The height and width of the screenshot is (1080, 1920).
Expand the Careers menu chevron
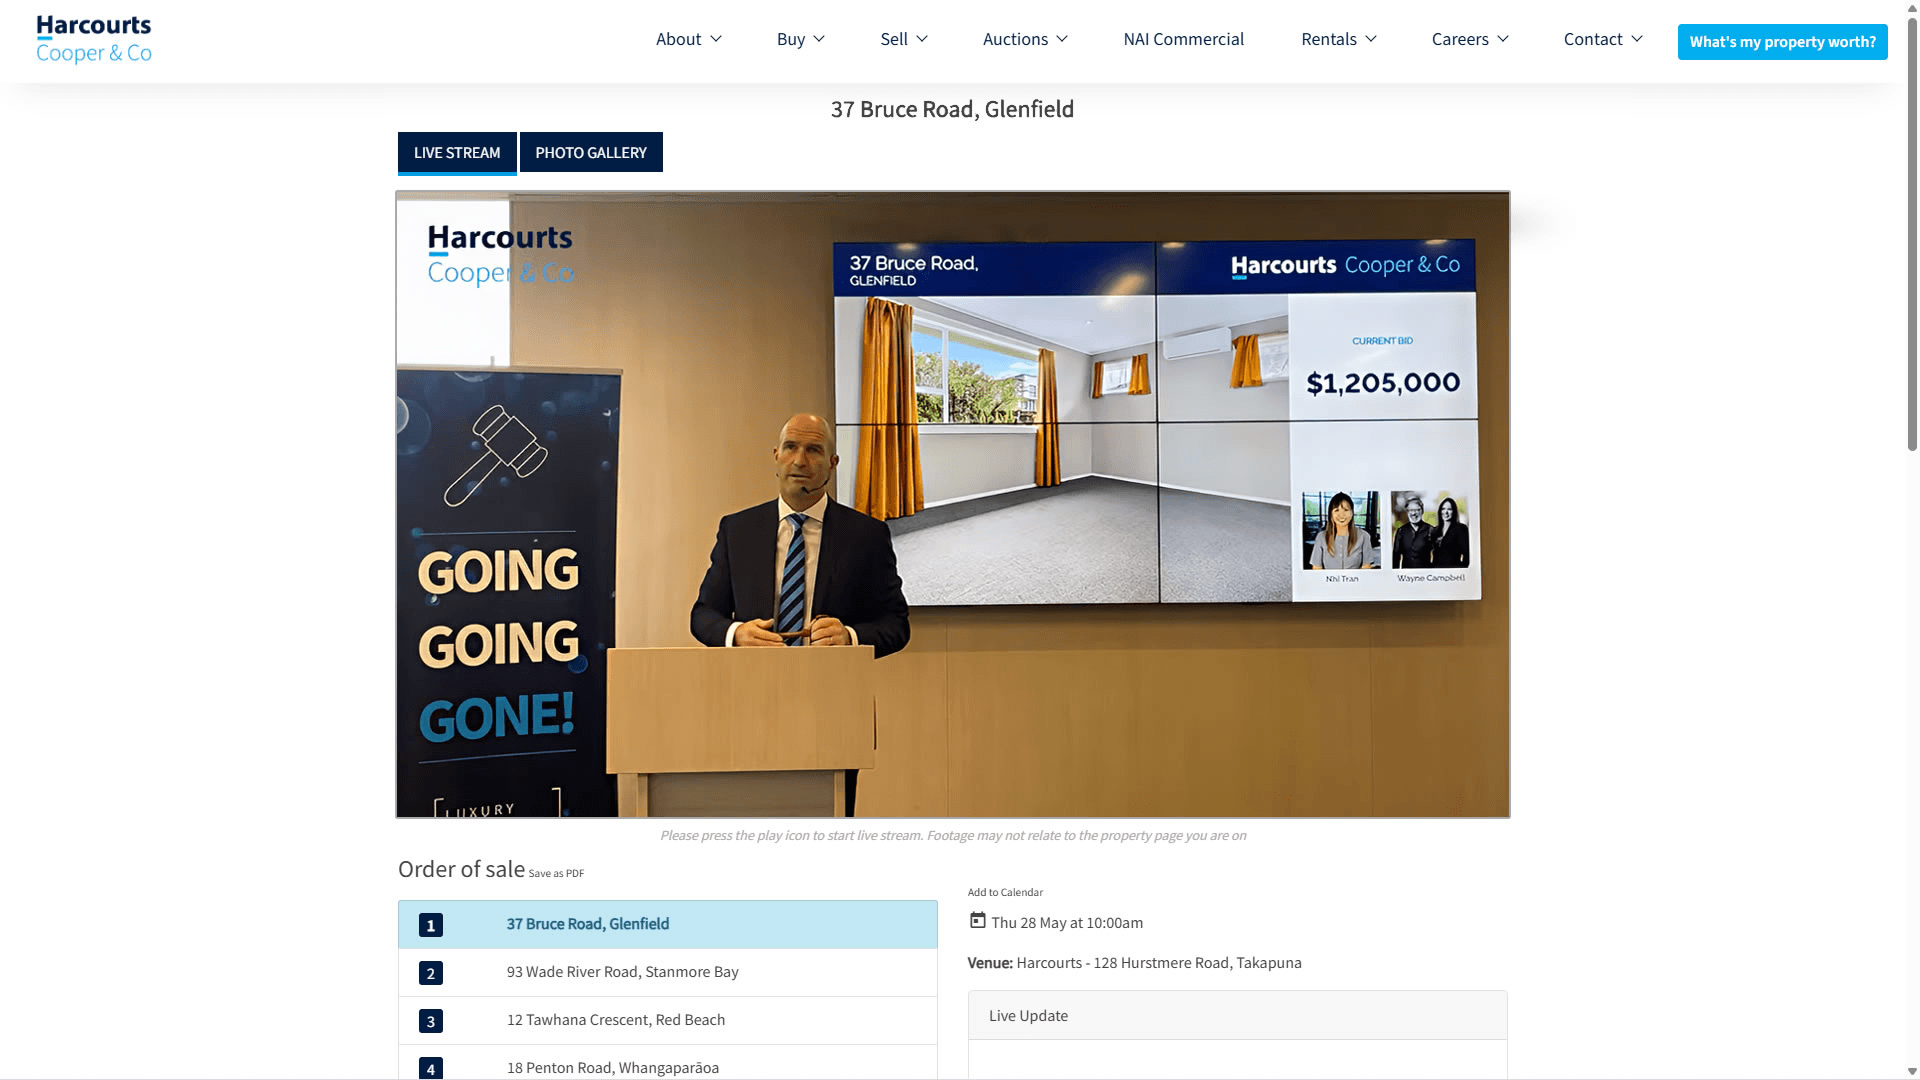[1503, 39]
